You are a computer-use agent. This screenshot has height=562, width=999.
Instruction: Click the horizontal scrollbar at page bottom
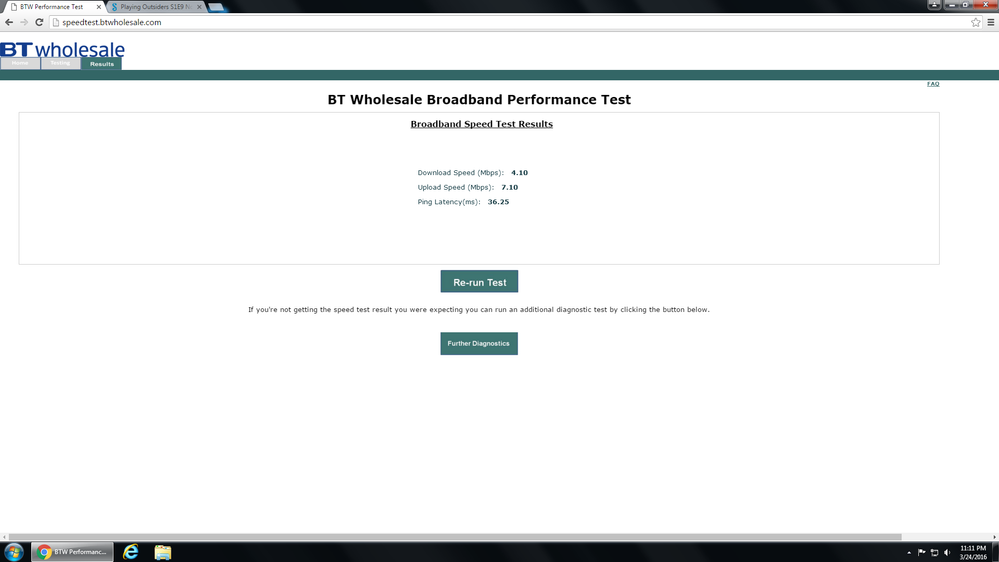(455, 537)
